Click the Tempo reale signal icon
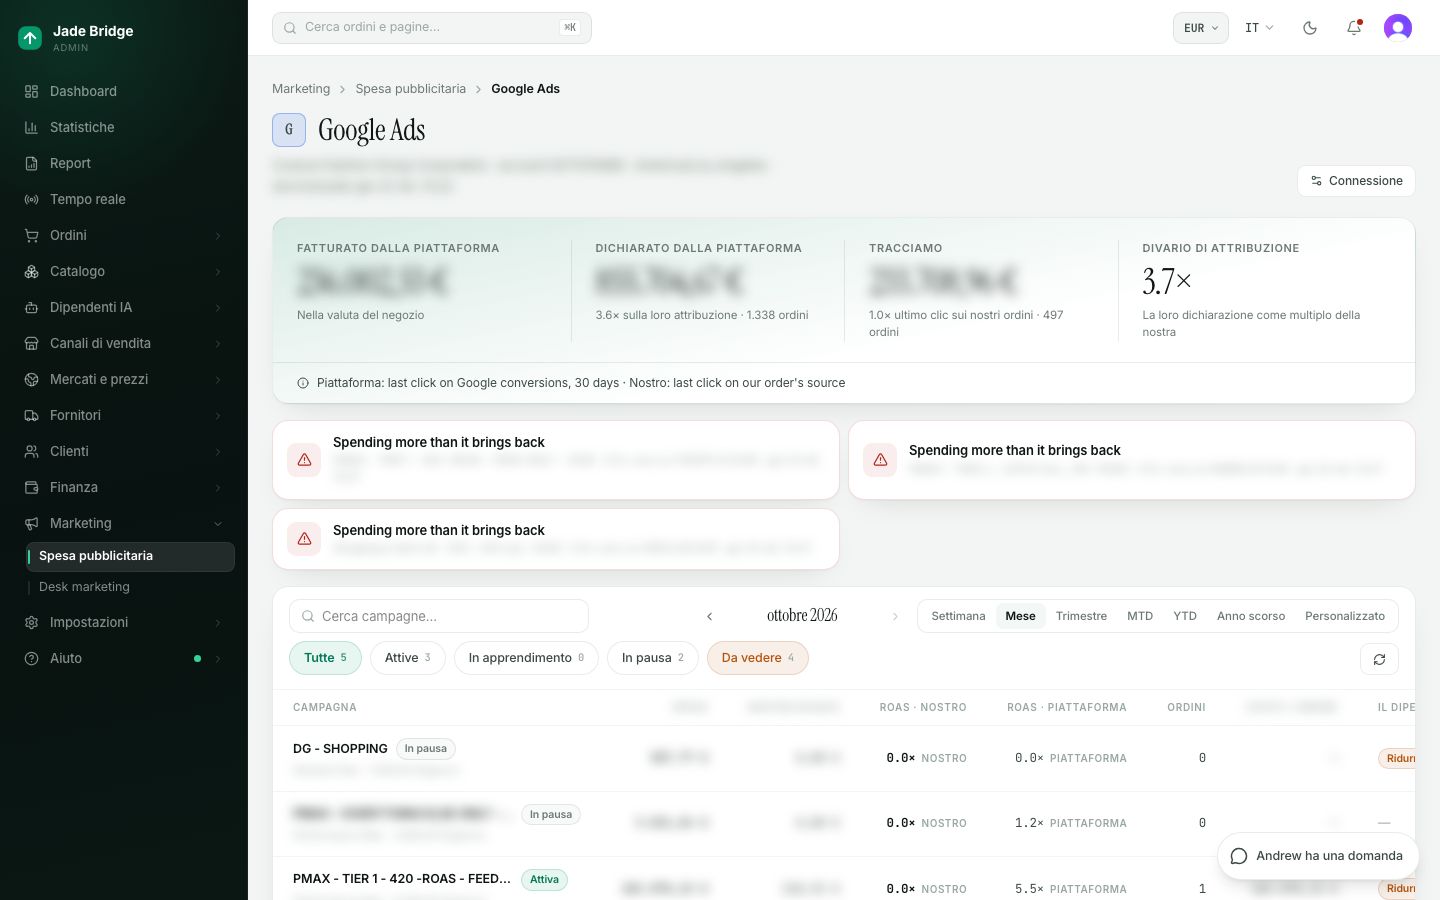 (x=31, y=199)
